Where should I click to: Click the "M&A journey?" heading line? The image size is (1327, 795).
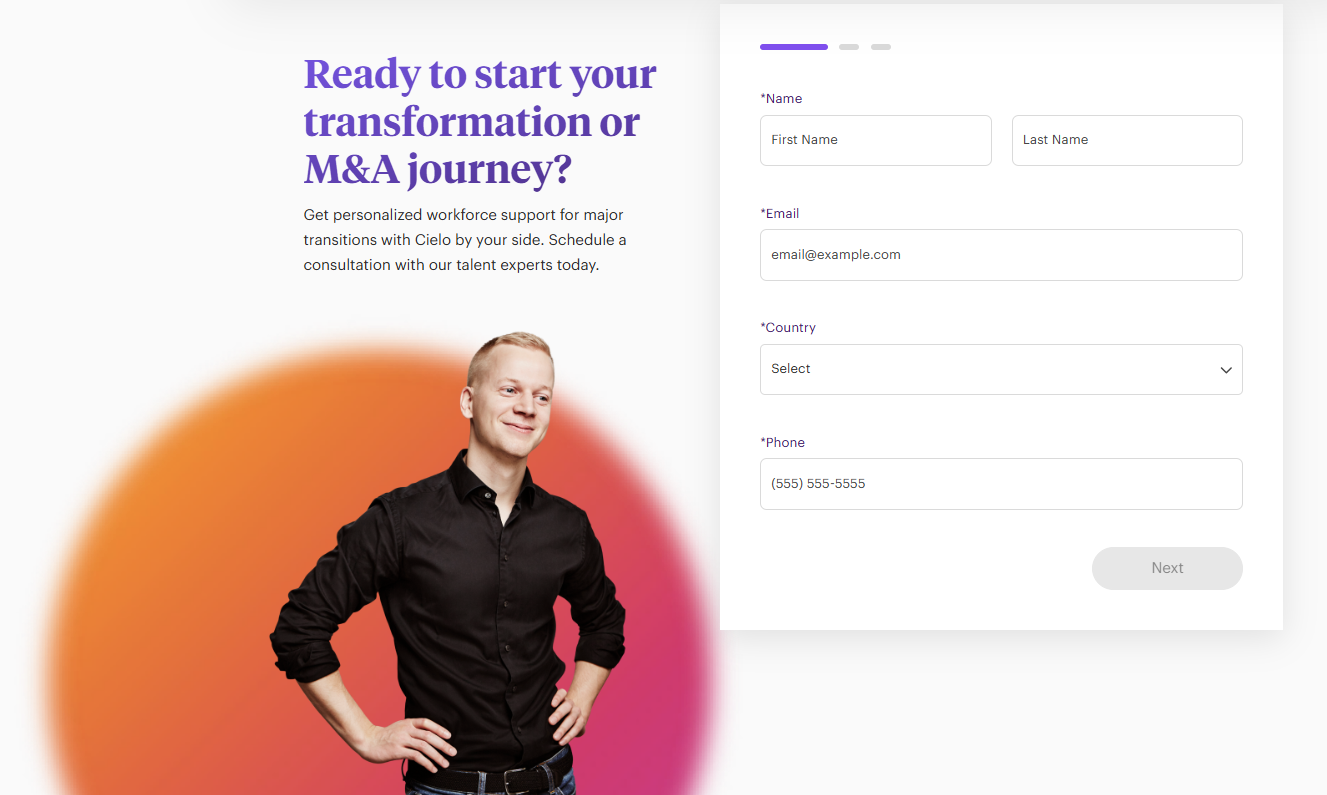point(438,170)
